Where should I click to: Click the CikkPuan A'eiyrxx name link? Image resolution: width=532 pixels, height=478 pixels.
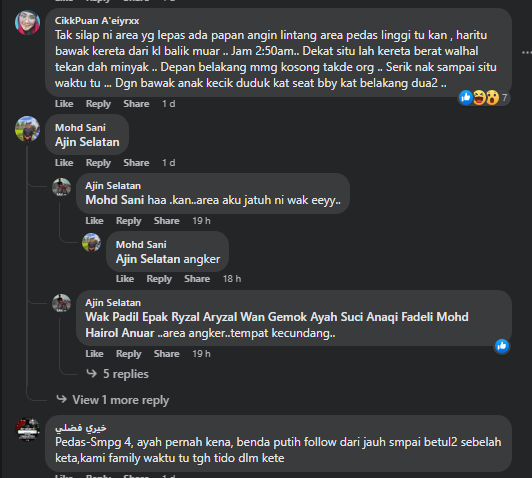tap(97, 21)
